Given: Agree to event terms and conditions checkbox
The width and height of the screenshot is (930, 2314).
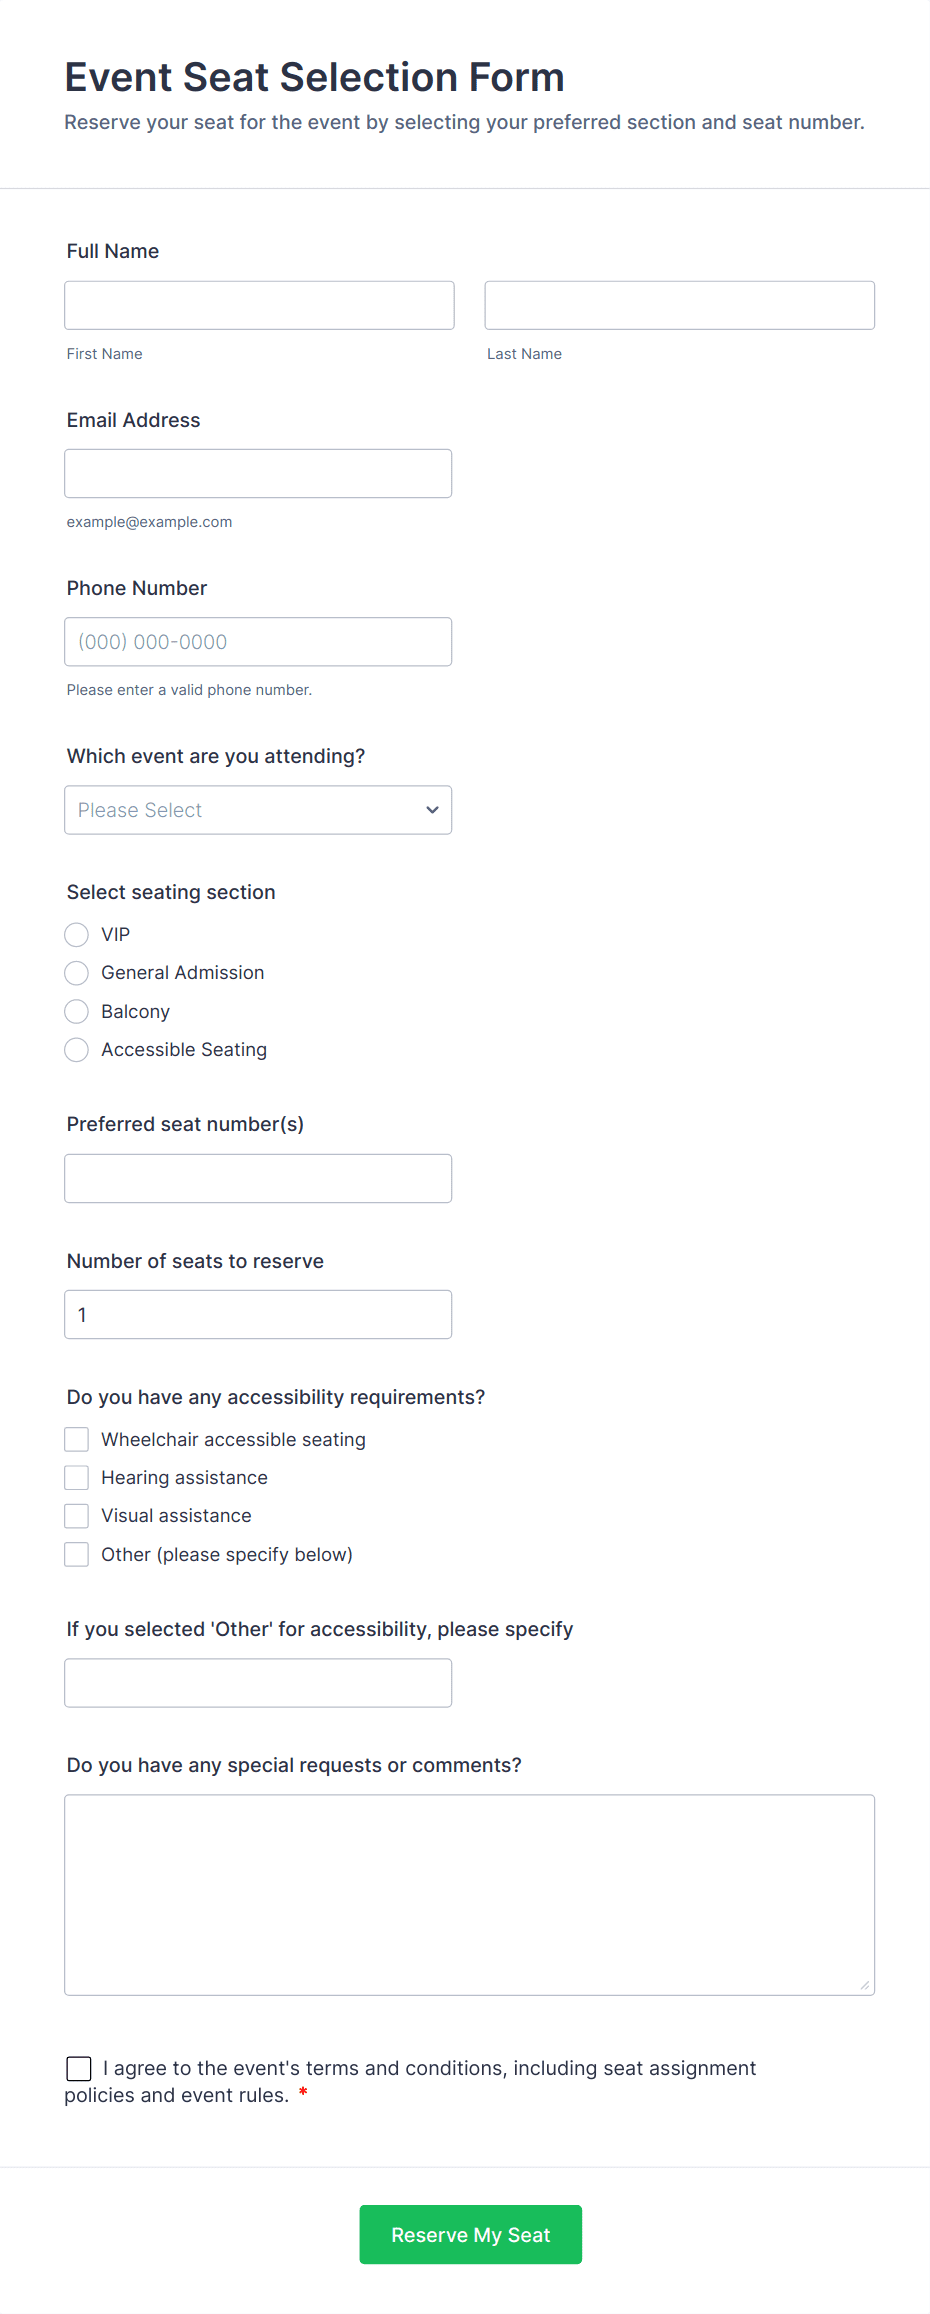Looking at the screenshot, I should pos(79,2068).
